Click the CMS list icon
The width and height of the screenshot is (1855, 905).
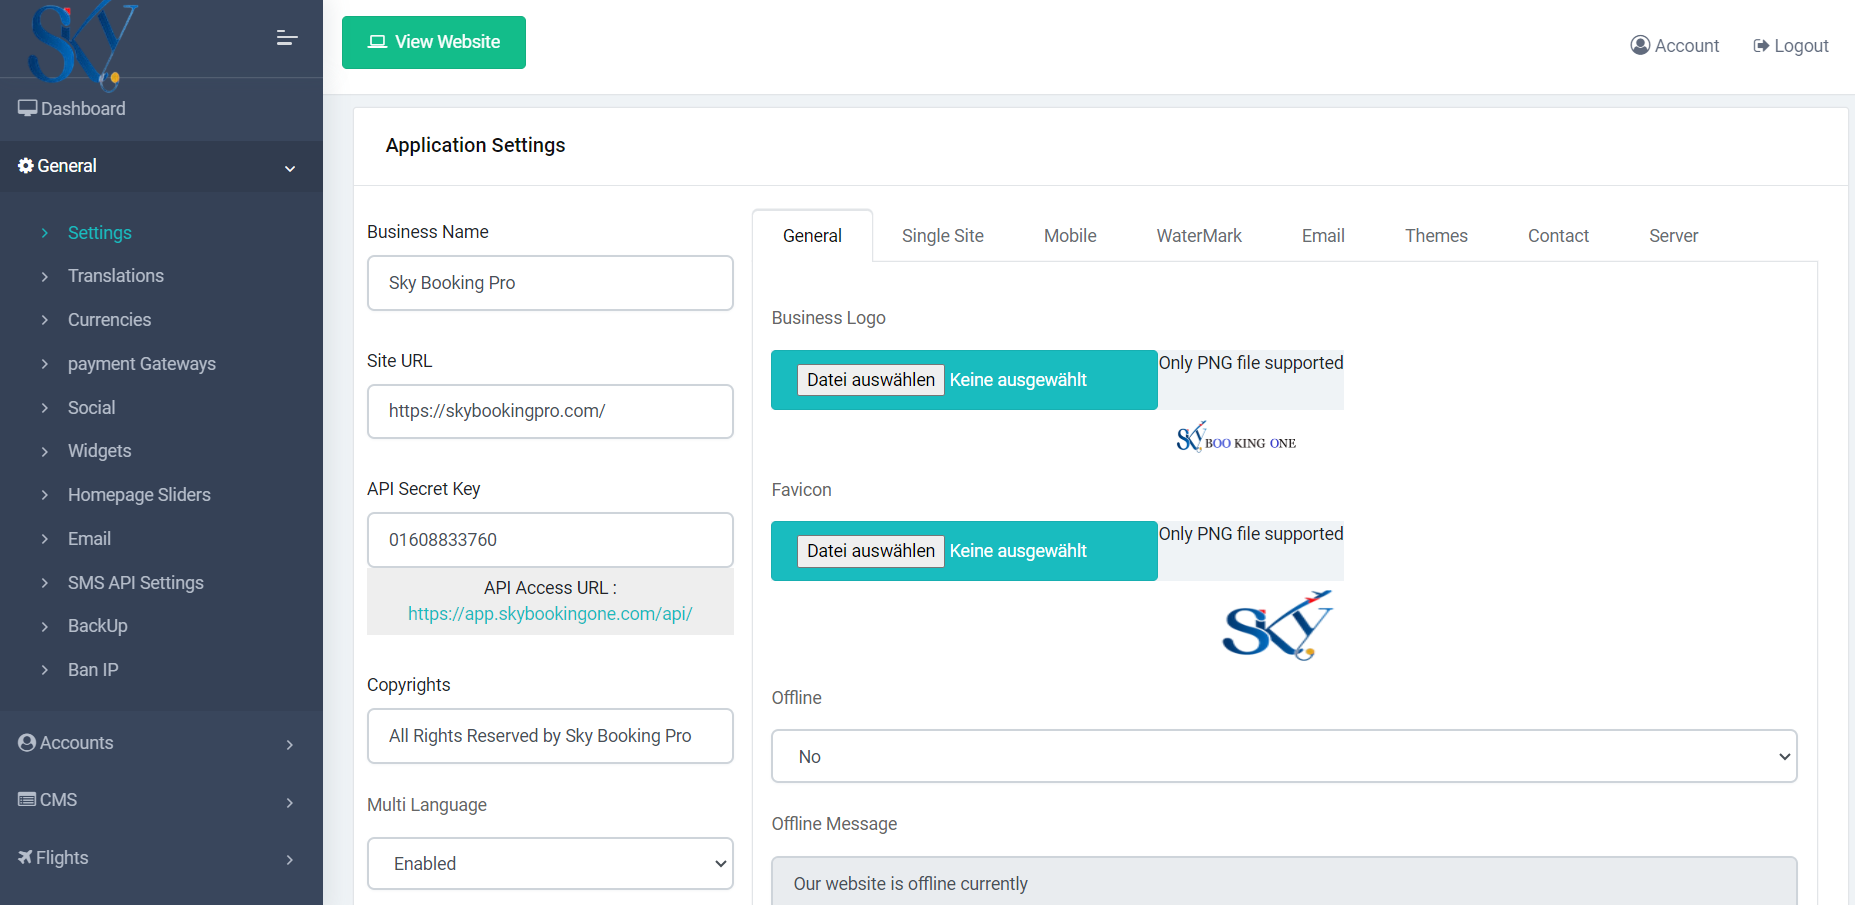pyautogui.click(x=27, y=800)
